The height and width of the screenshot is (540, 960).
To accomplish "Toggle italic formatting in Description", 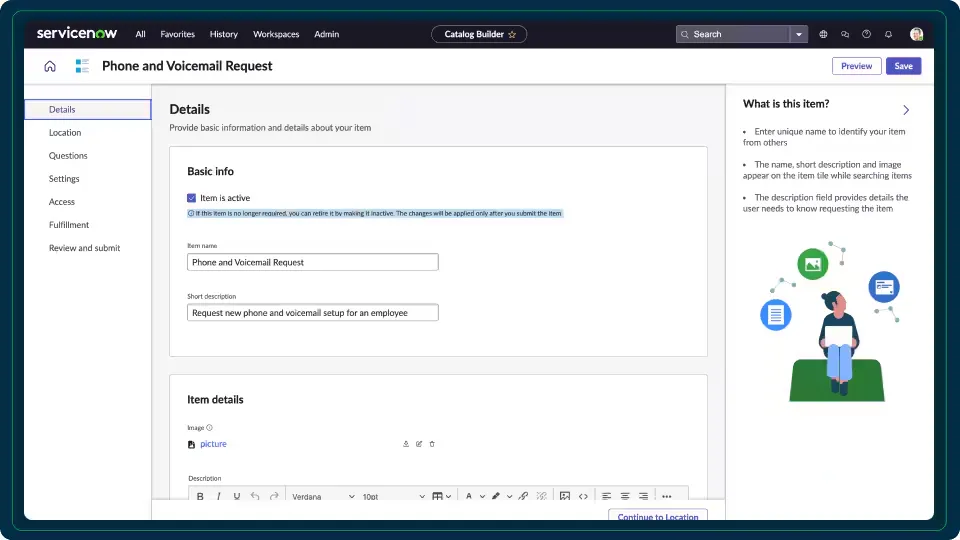I will pyautogui.click(x=219, y=496).
